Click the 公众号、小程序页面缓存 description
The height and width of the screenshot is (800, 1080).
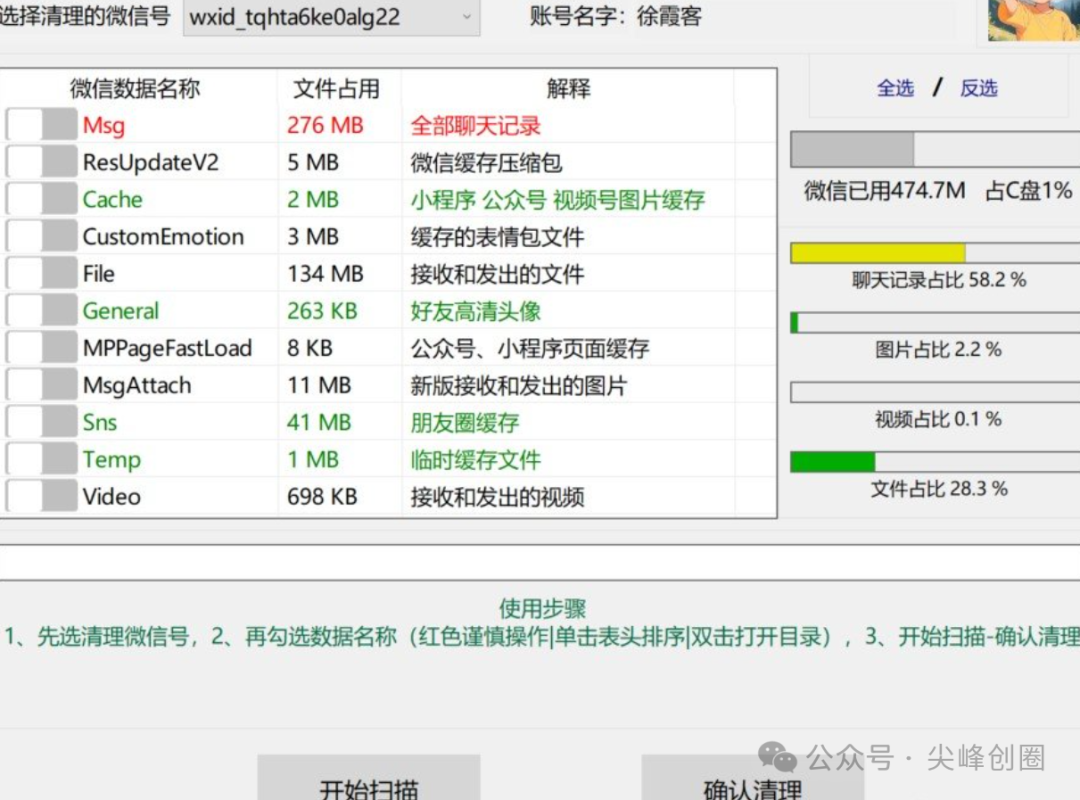pos(530,349)
